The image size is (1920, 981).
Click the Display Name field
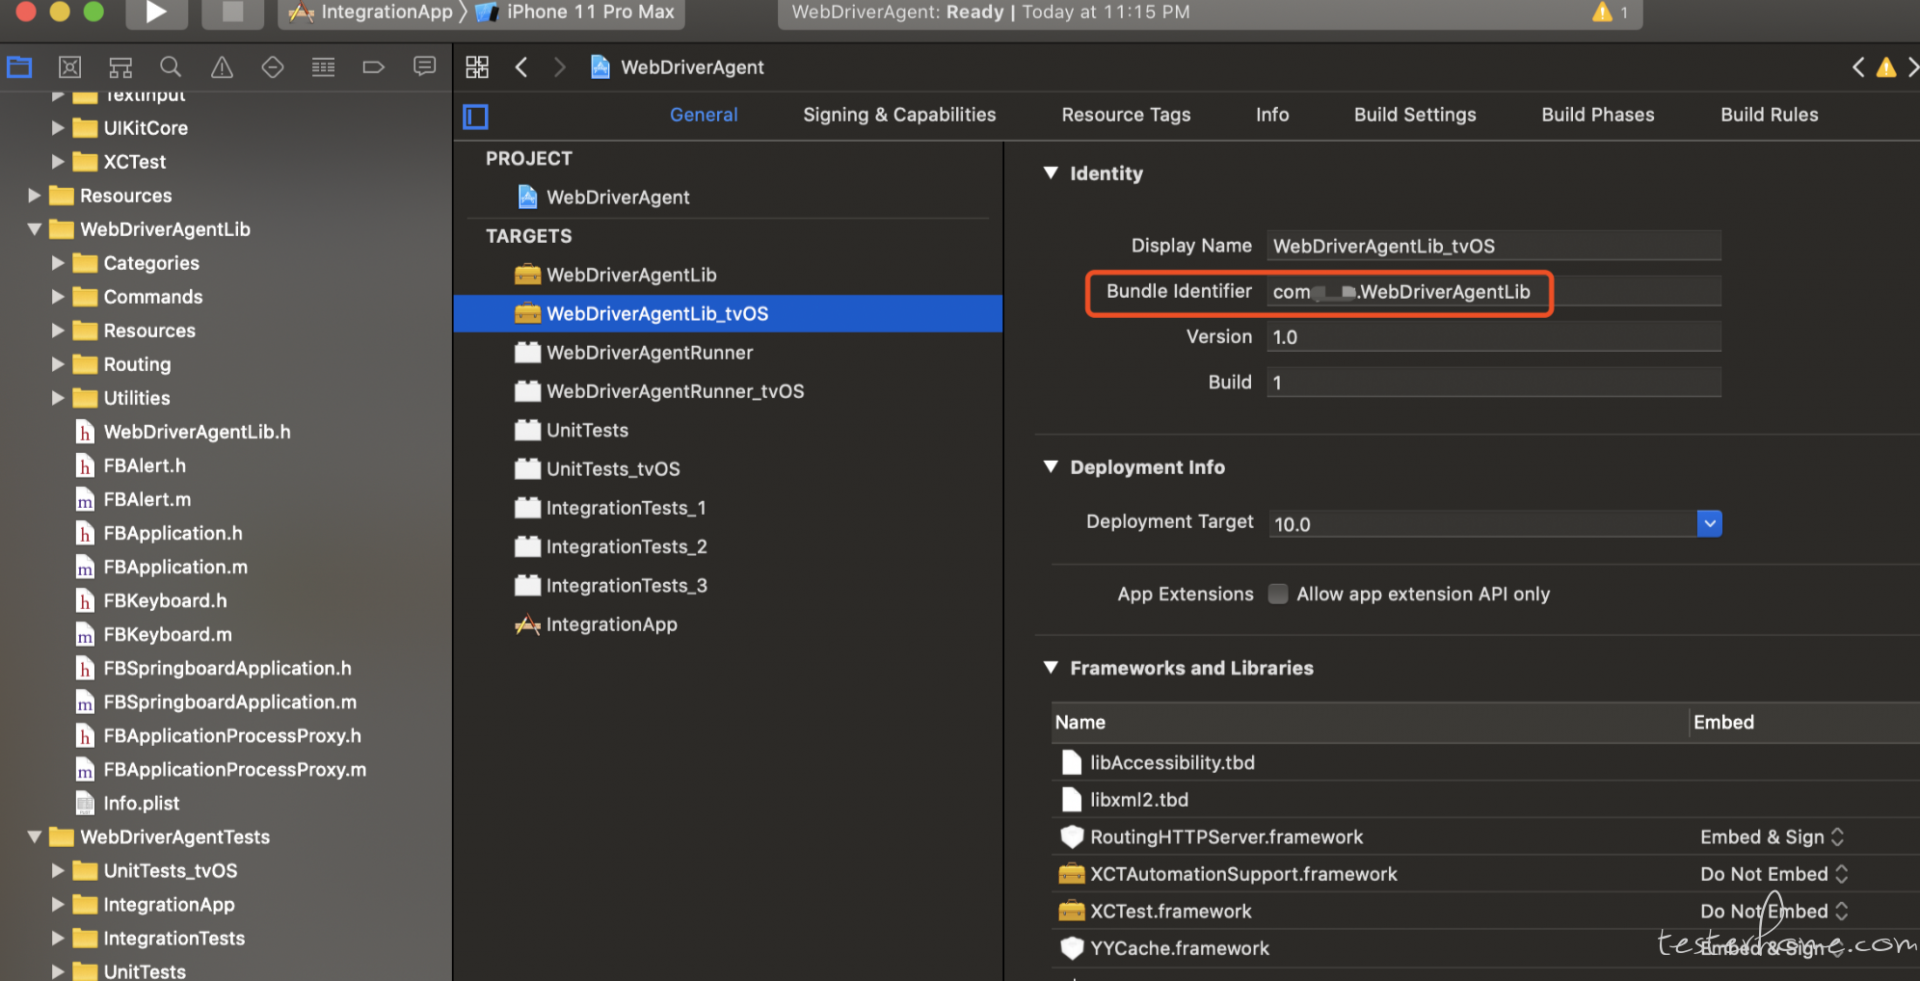(x=1494, y=246)
